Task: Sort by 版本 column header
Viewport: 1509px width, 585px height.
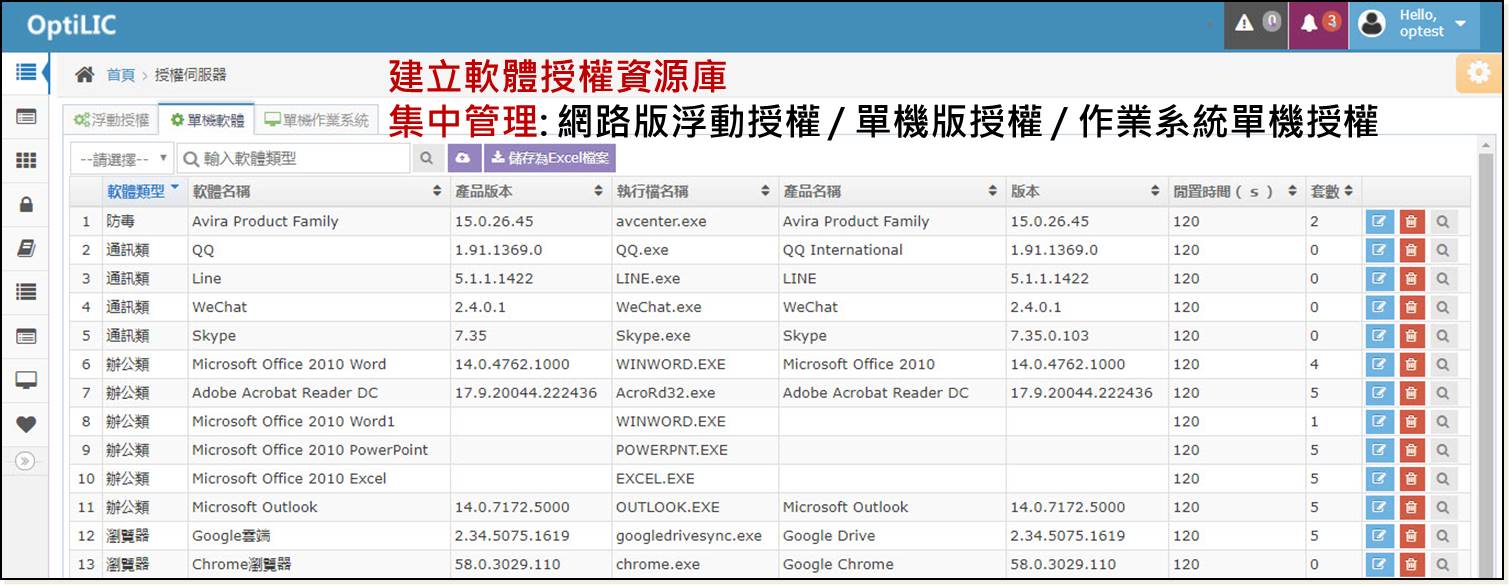Action: 1086,191
